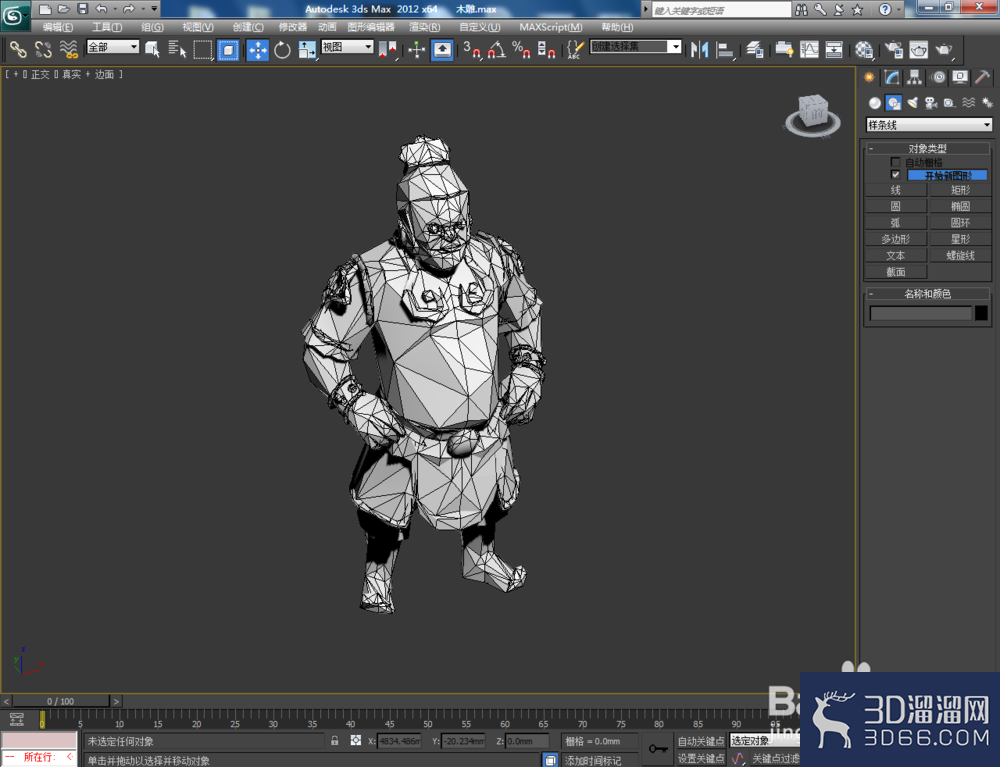Switch to the Hierarchy command panel tab
1000x767 pixels.
tap(915, 78)
